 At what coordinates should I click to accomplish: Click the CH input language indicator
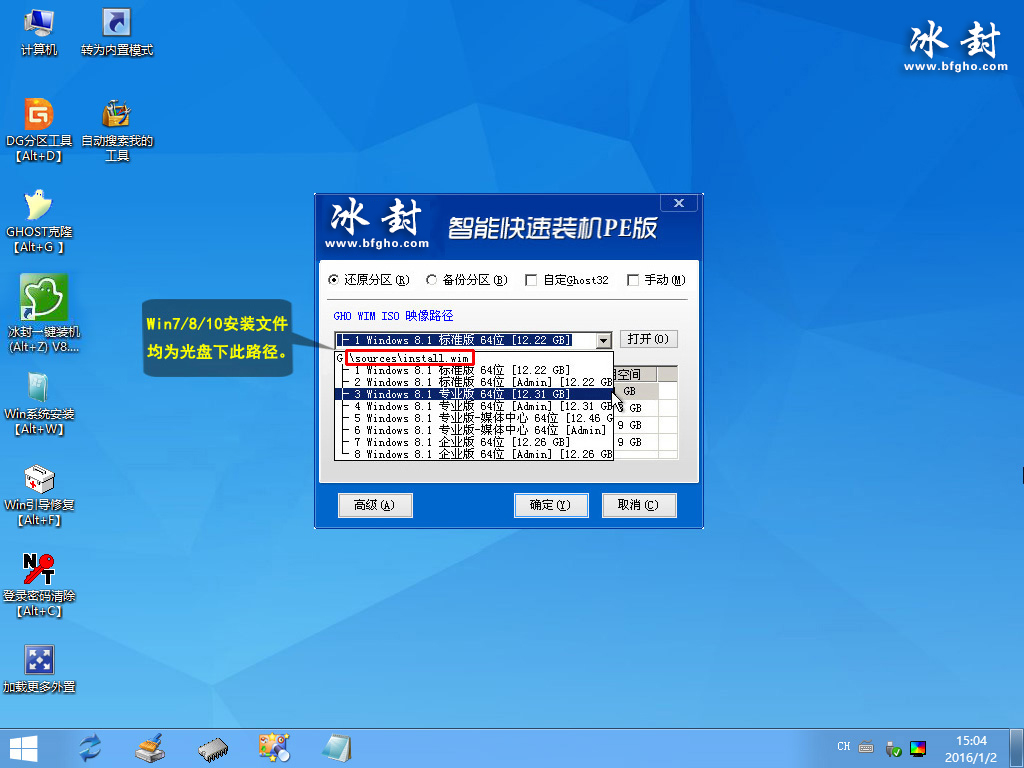pyautogui.click(x=843, y=746)
